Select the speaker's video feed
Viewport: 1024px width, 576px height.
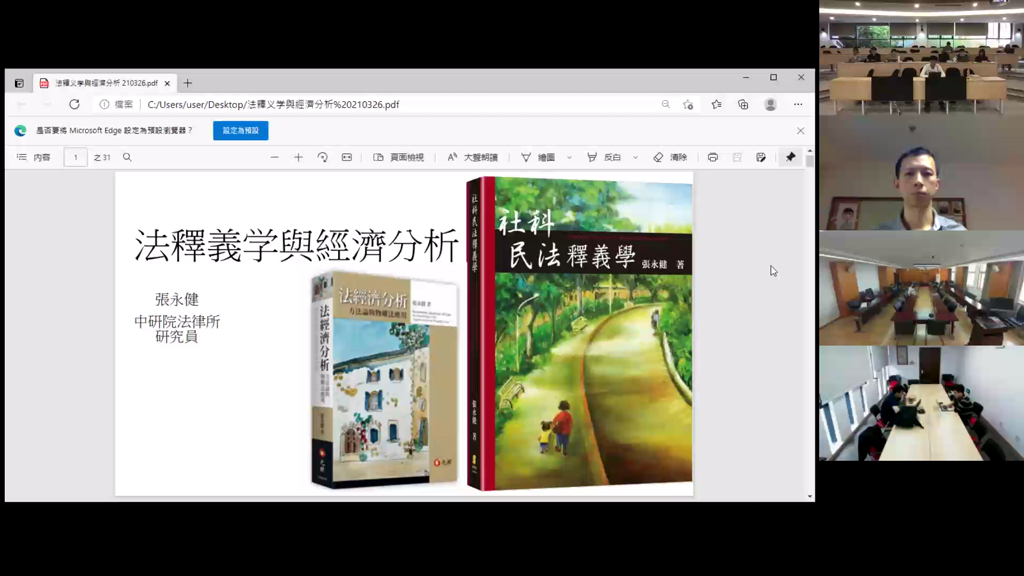tap(921, 173)
